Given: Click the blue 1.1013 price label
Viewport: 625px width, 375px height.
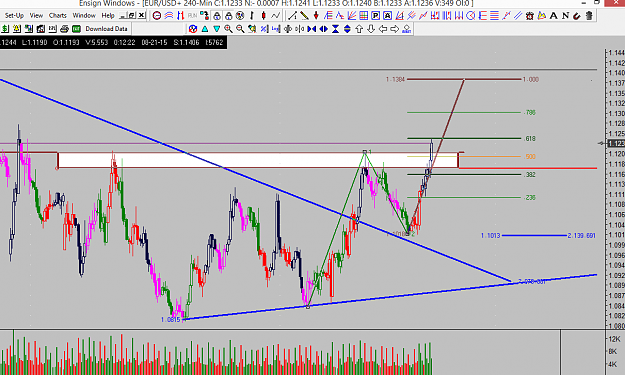Looking at the screenshot, I should click(x=490, y=236).
